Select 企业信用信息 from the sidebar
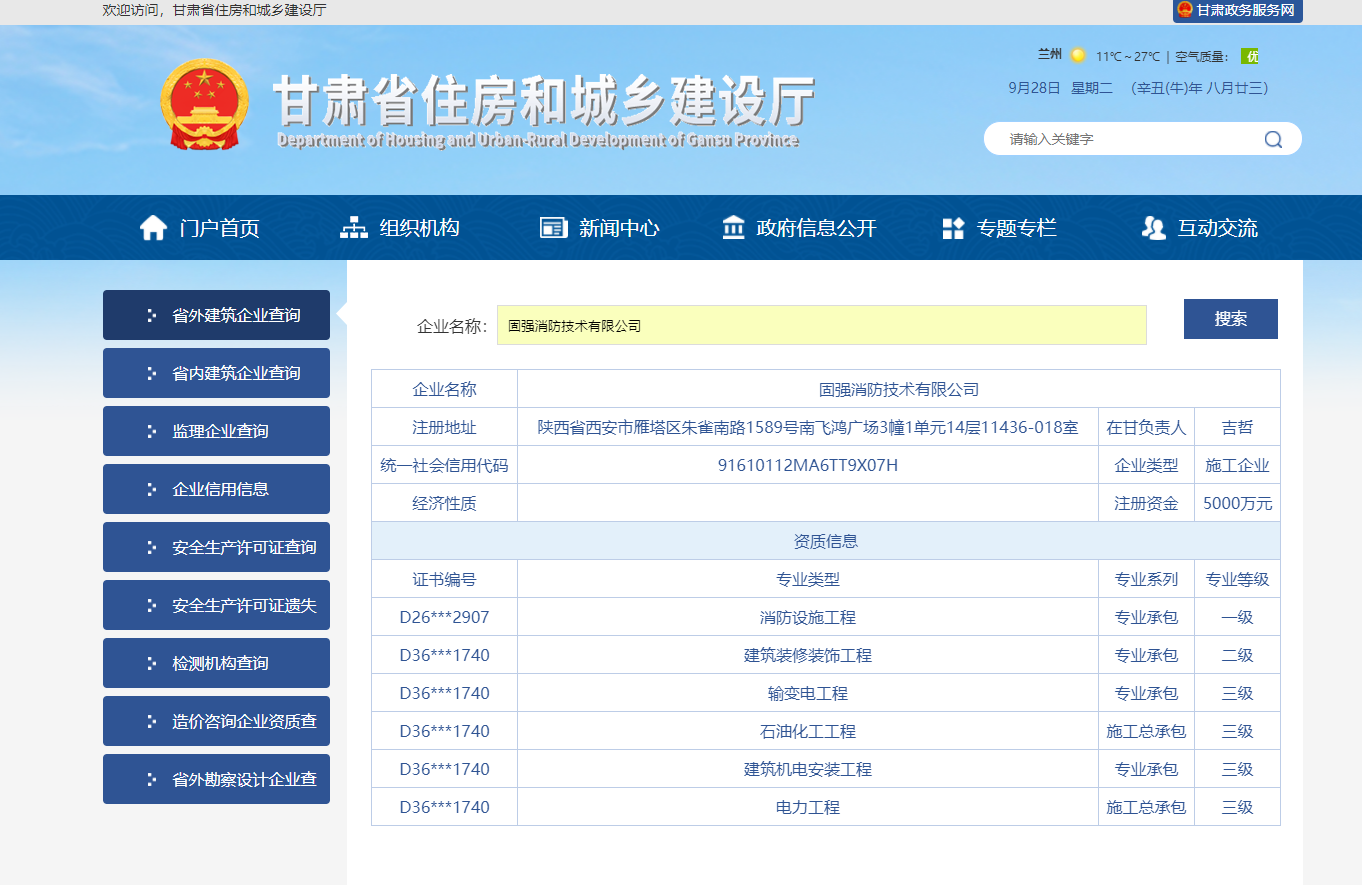Screen dimensions: 1362x885 216,489
